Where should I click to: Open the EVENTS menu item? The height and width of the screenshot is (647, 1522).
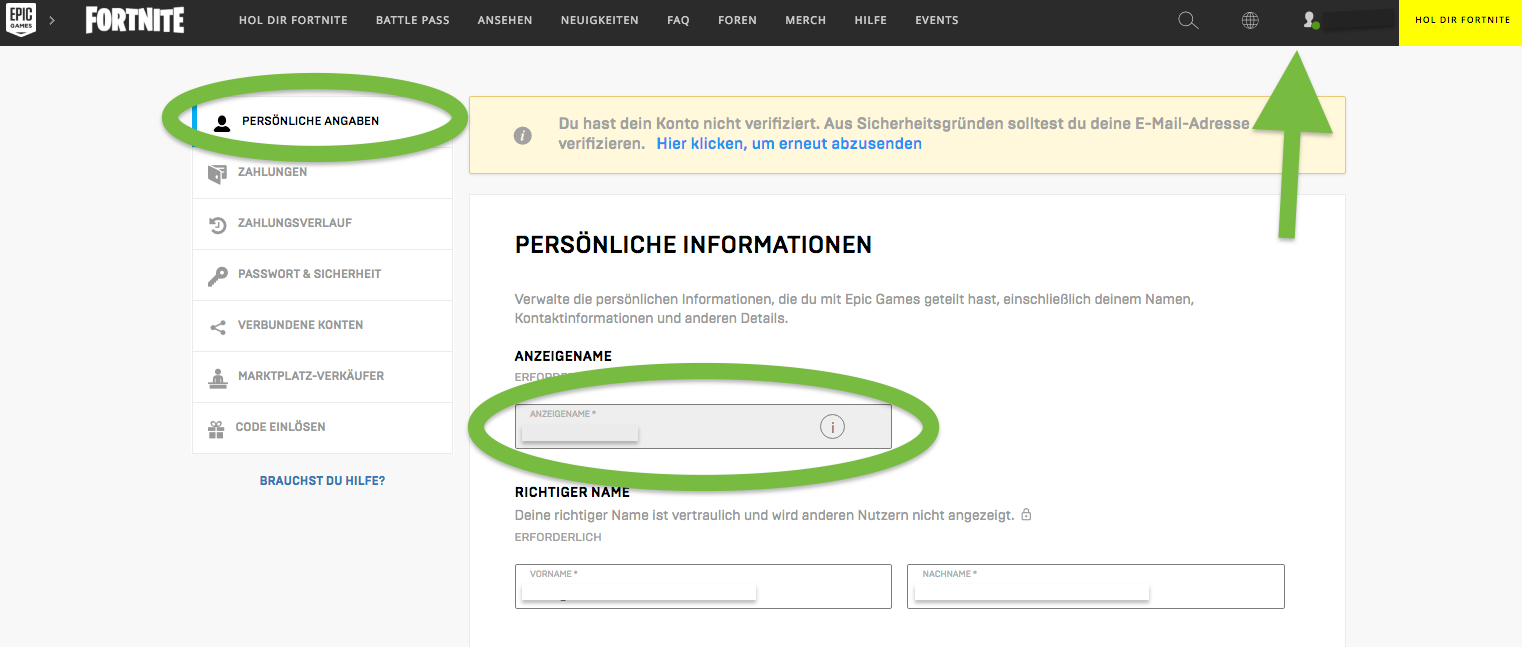pyautogui.click(x=937, y=20)
